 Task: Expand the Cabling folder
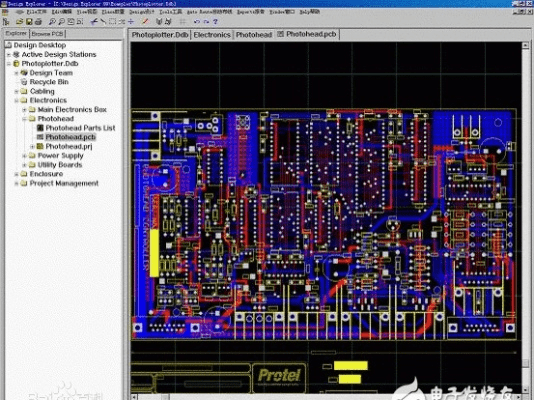pos(16,91)
